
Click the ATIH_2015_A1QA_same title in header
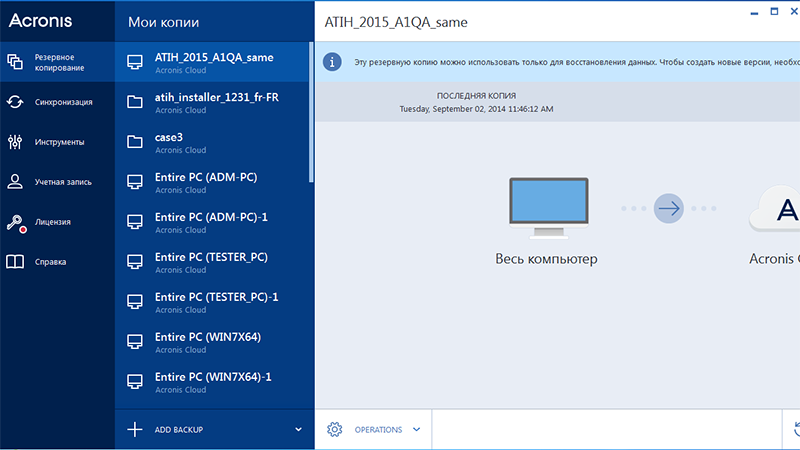click(396, 22)
